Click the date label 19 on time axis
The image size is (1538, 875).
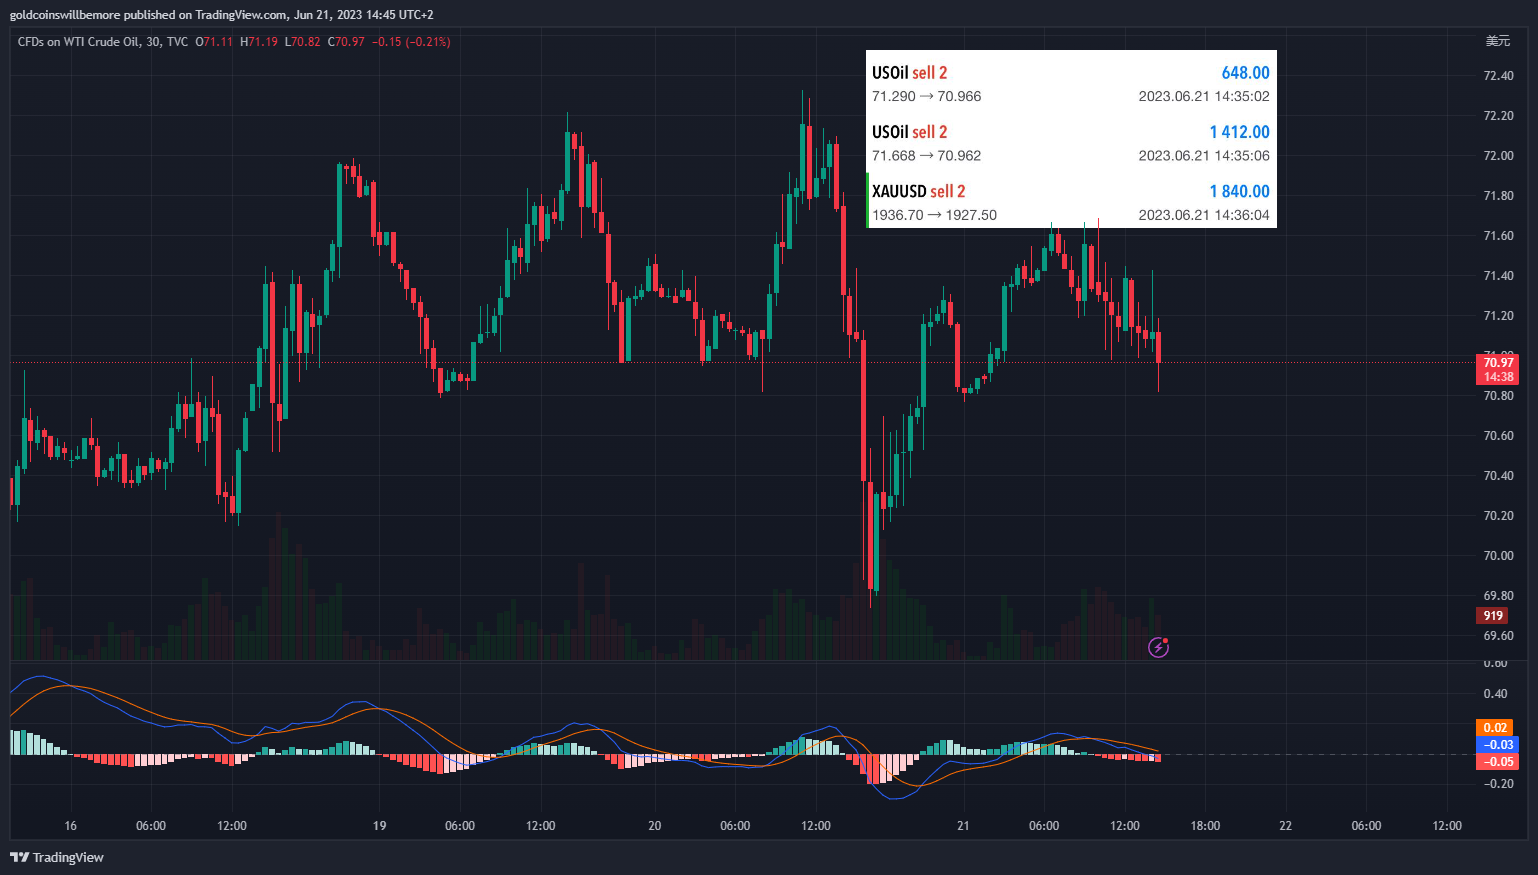[379, 826]
